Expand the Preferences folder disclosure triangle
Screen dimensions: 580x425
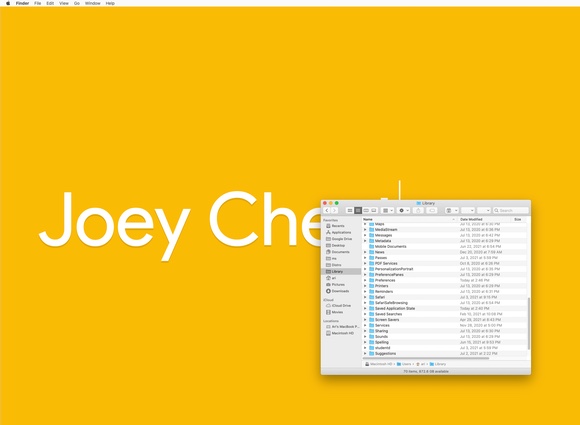coord(365,280)
